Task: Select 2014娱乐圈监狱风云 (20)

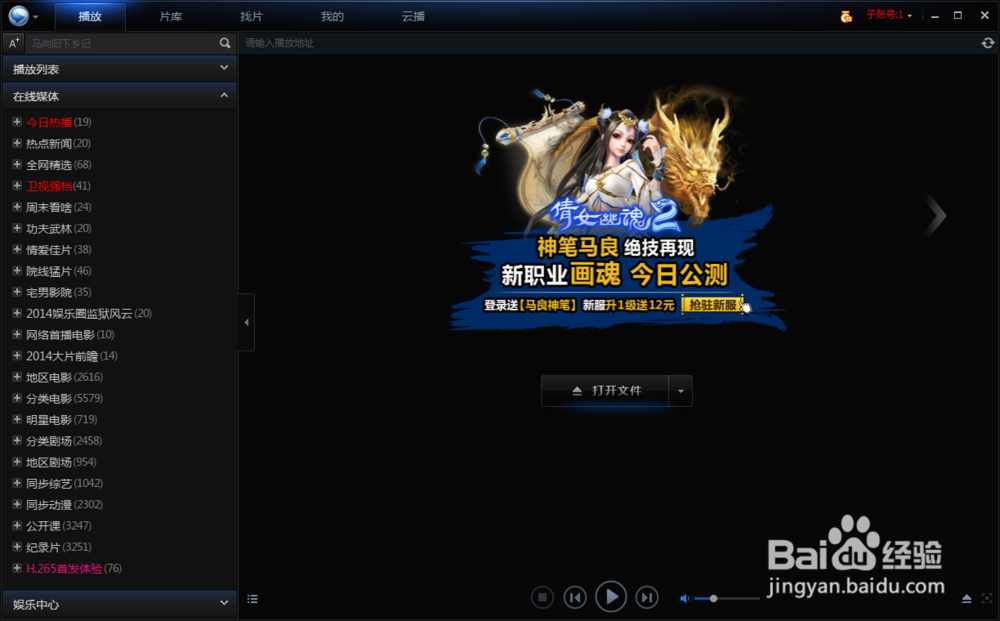Action: 89,313
